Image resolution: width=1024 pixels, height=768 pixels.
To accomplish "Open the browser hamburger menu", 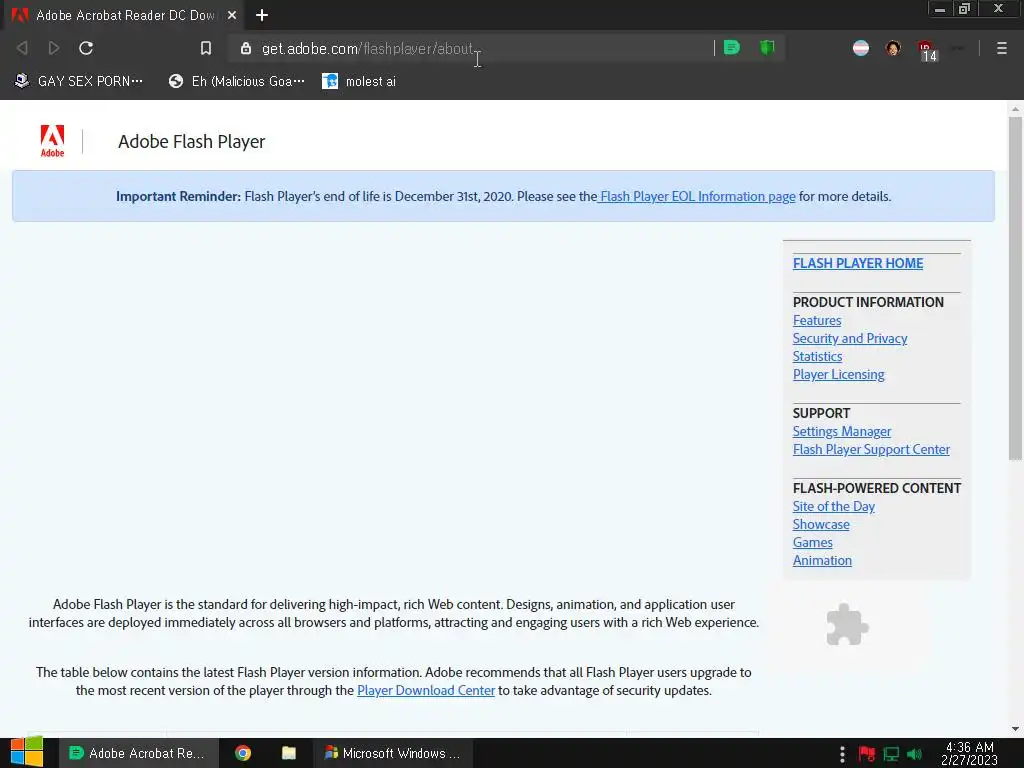I will click(x=1002, y=48).
